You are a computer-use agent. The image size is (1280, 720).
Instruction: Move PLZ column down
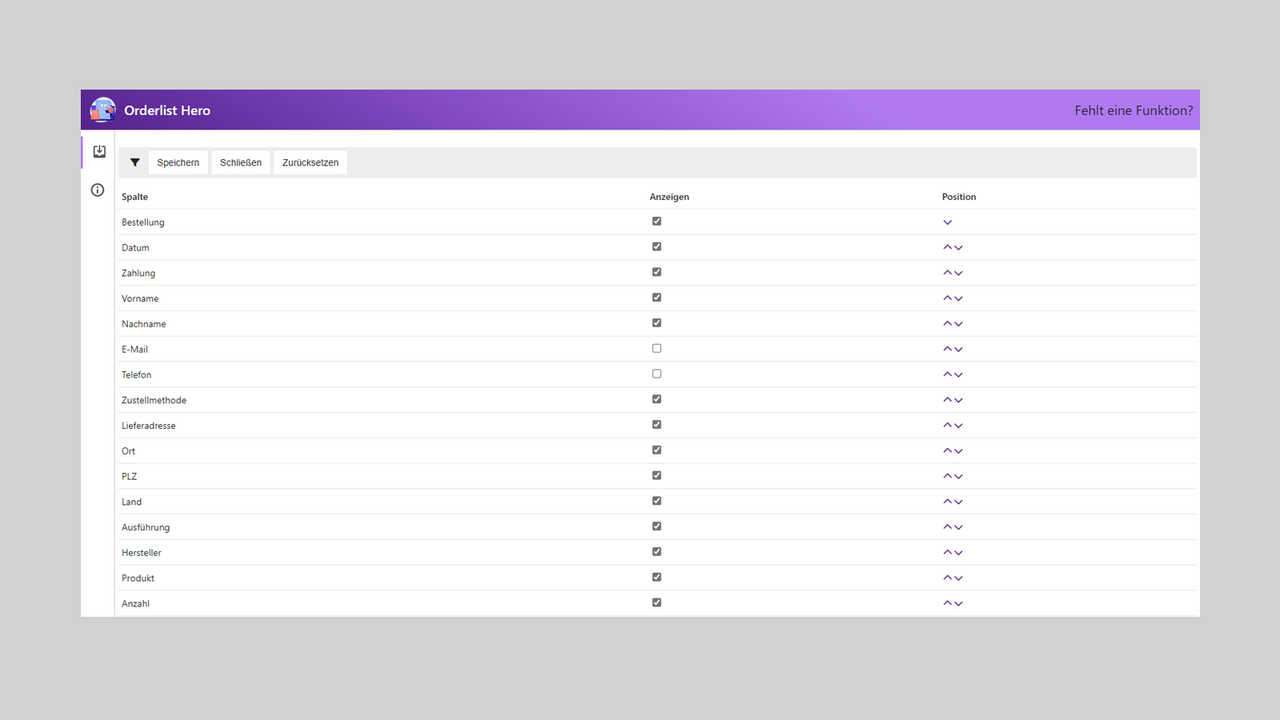click(x=958, y=477)
